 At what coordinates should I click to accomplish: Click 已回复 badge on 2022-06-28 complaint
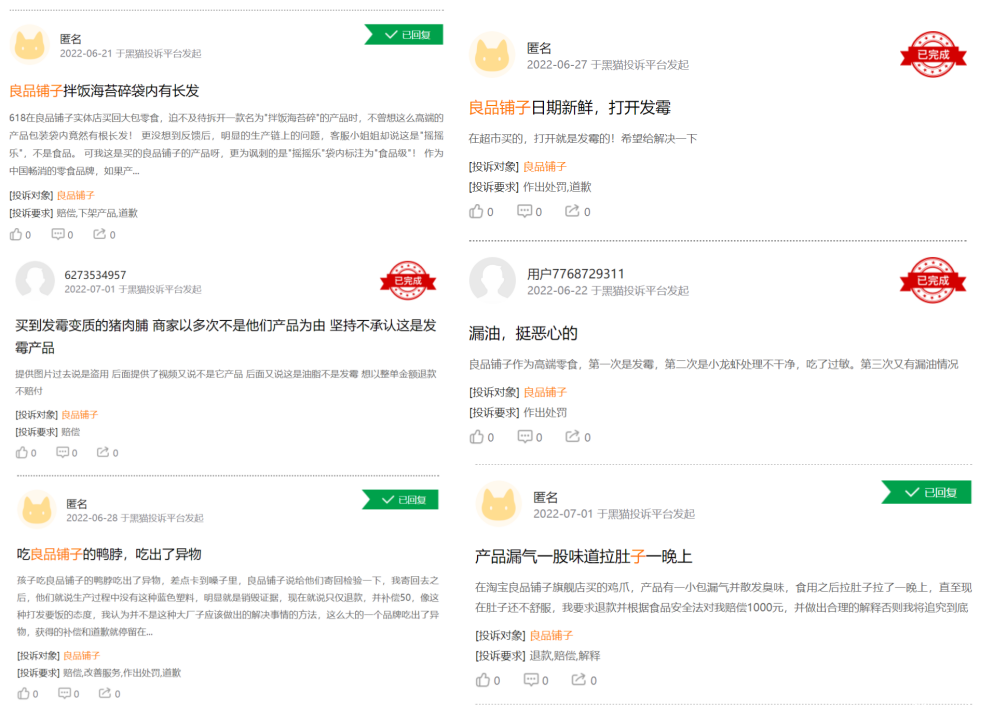[x=401, y=499]
